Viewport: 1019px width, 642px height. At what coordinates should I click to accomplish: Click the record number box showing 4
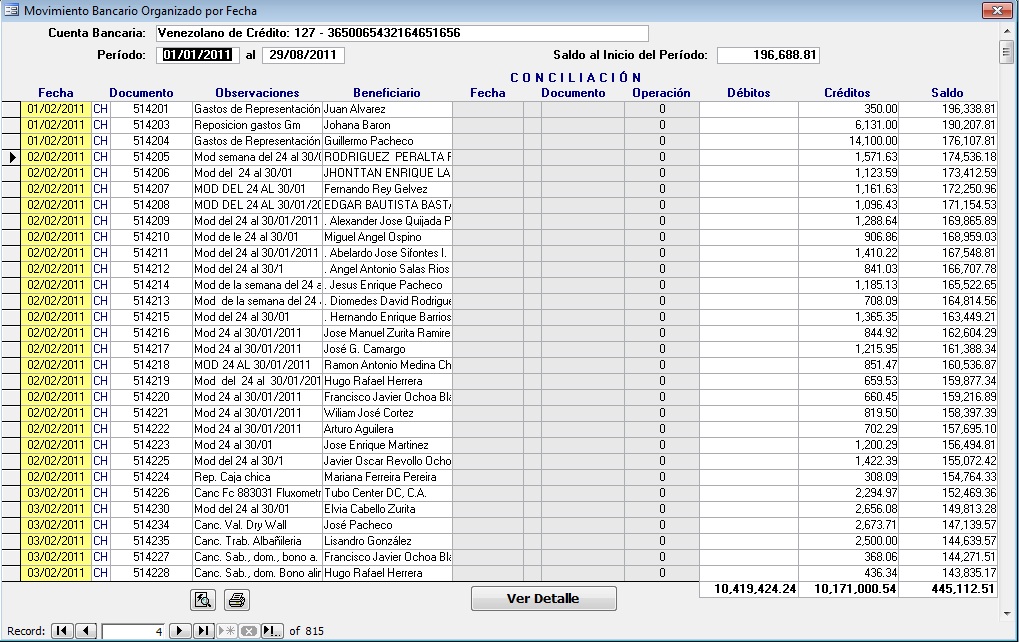[x=133, y=631]
